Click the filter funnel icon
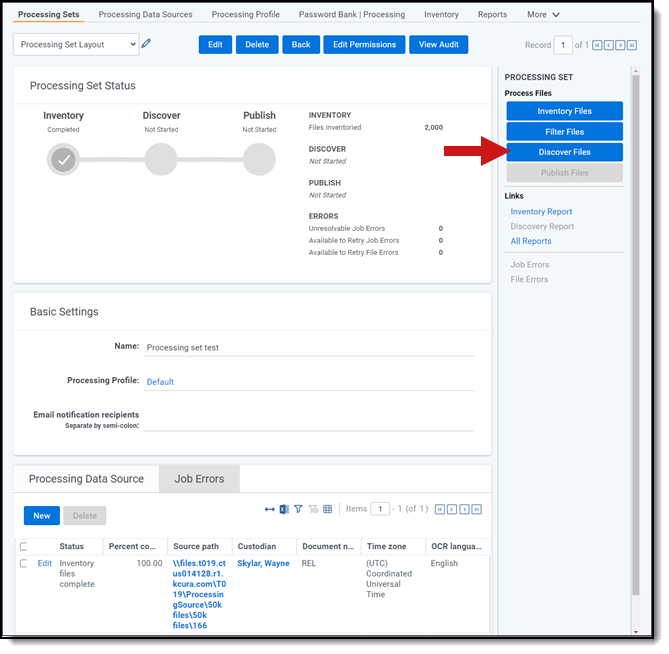 (298, 509)
